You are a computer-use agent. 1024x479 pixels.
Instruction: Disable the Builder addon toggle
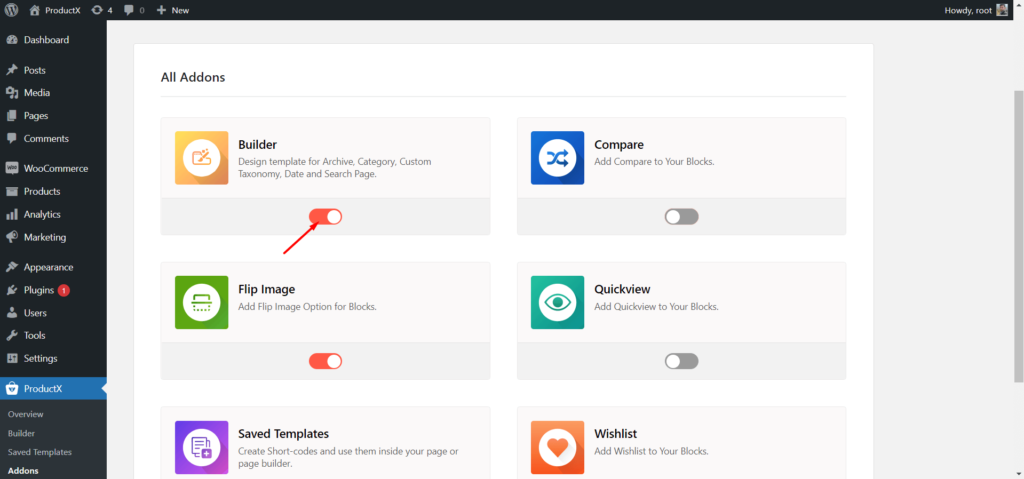[325, 216]
